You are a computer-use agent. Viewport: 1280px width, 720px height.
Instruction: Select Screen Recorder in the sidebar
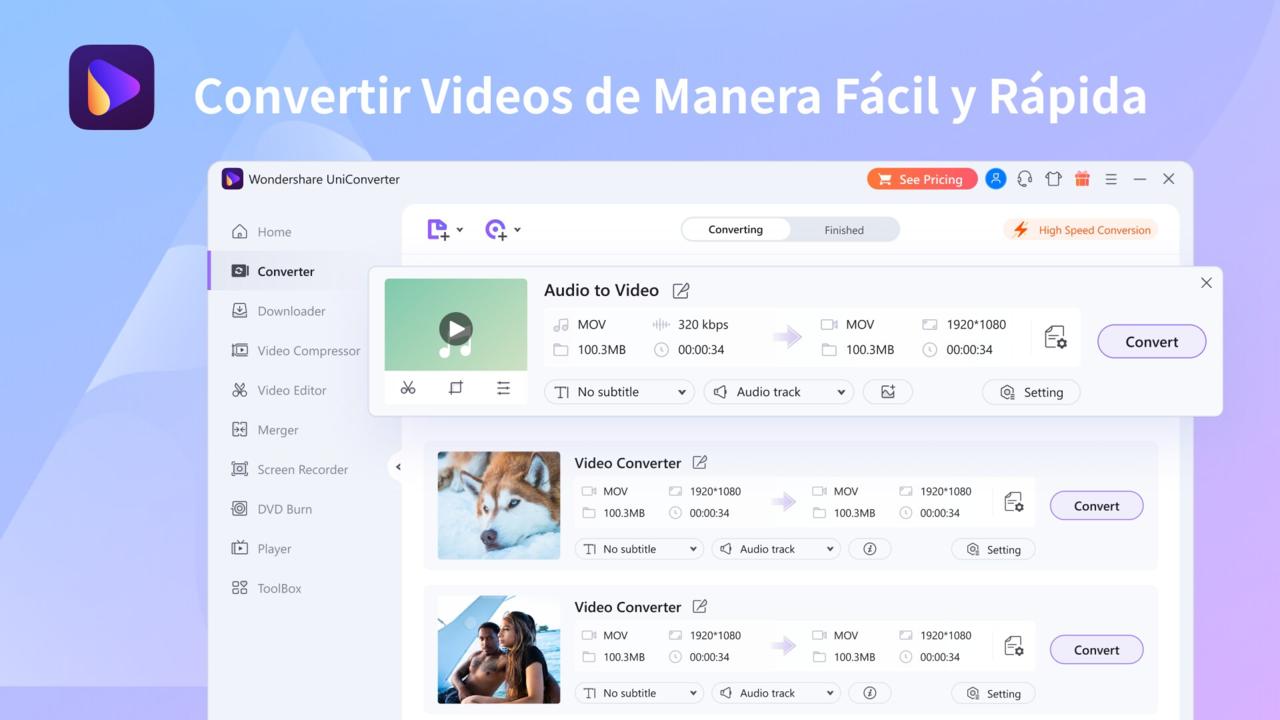point(302,470)
